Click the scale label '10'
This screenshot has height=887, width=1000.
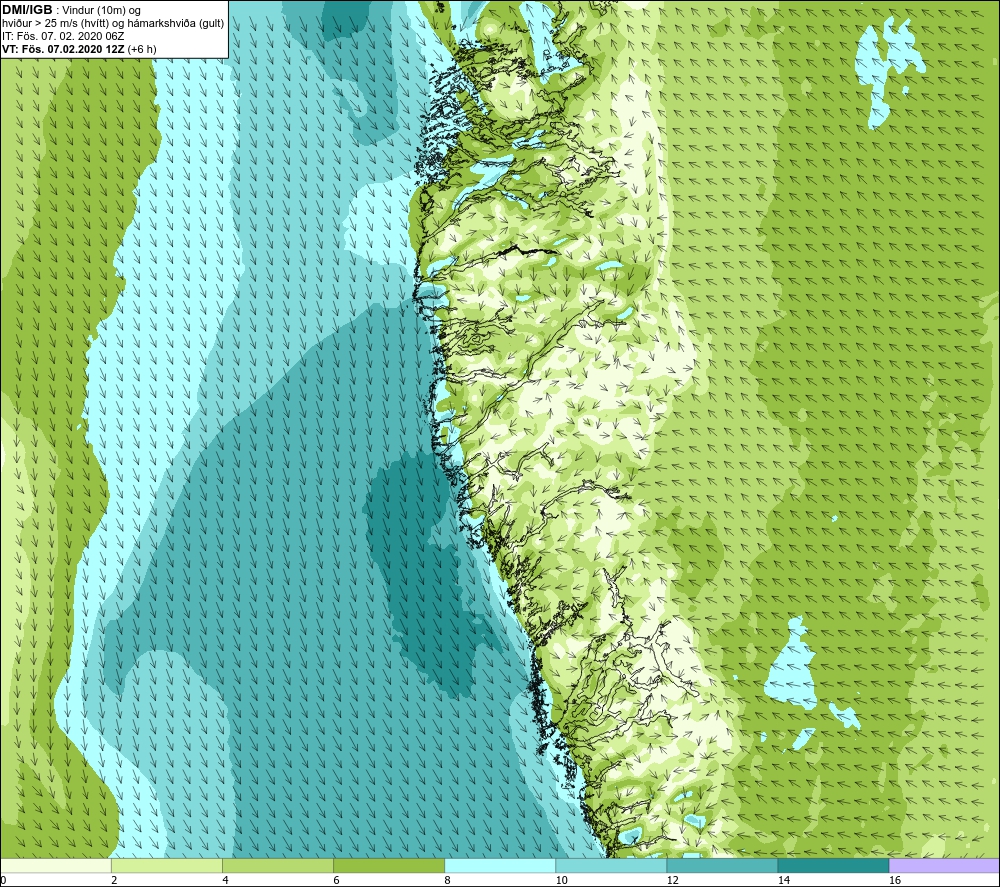point(561,880)
